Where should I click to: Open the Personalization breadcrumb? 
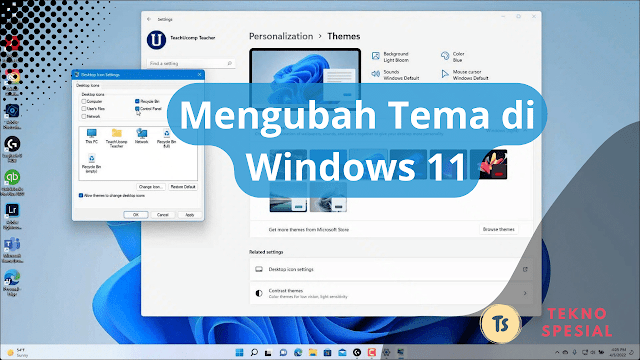point(281,36)
